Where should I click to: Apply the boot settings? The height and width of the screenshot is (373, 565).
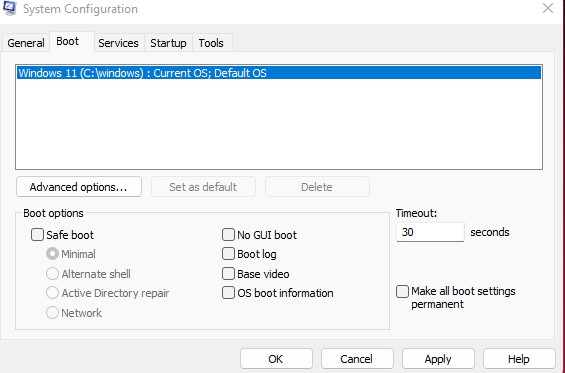click(x=438, y=359)
